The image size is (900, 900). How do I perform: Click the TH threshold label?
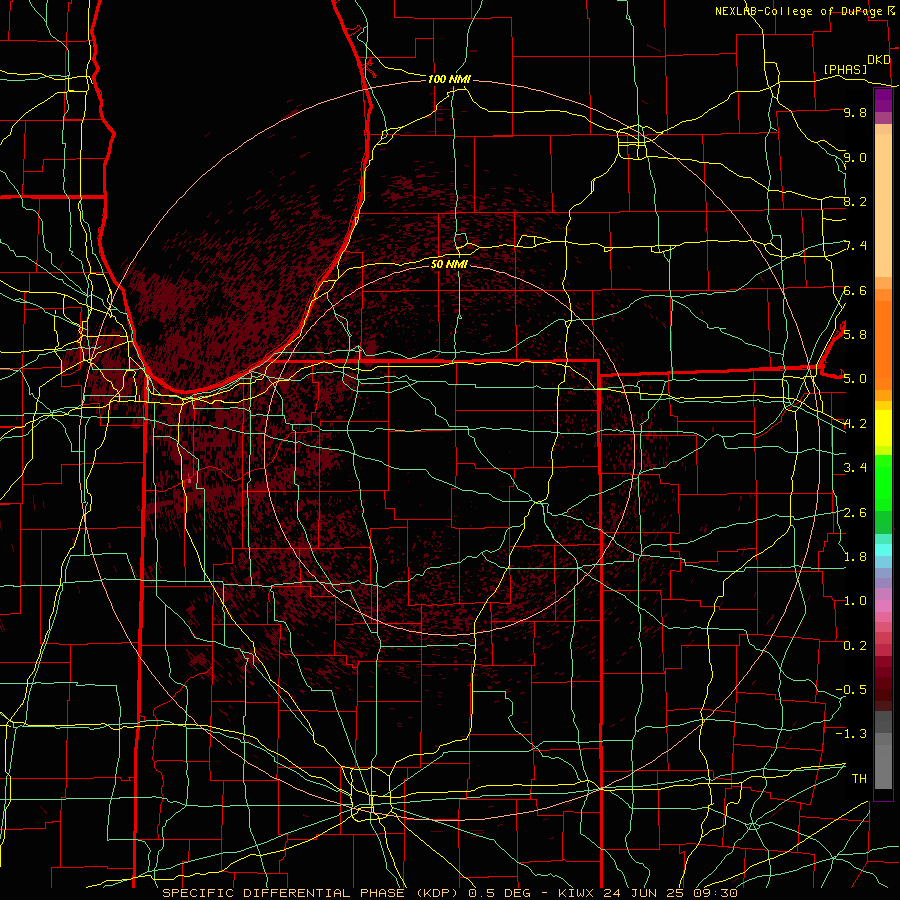coord(859,778)
